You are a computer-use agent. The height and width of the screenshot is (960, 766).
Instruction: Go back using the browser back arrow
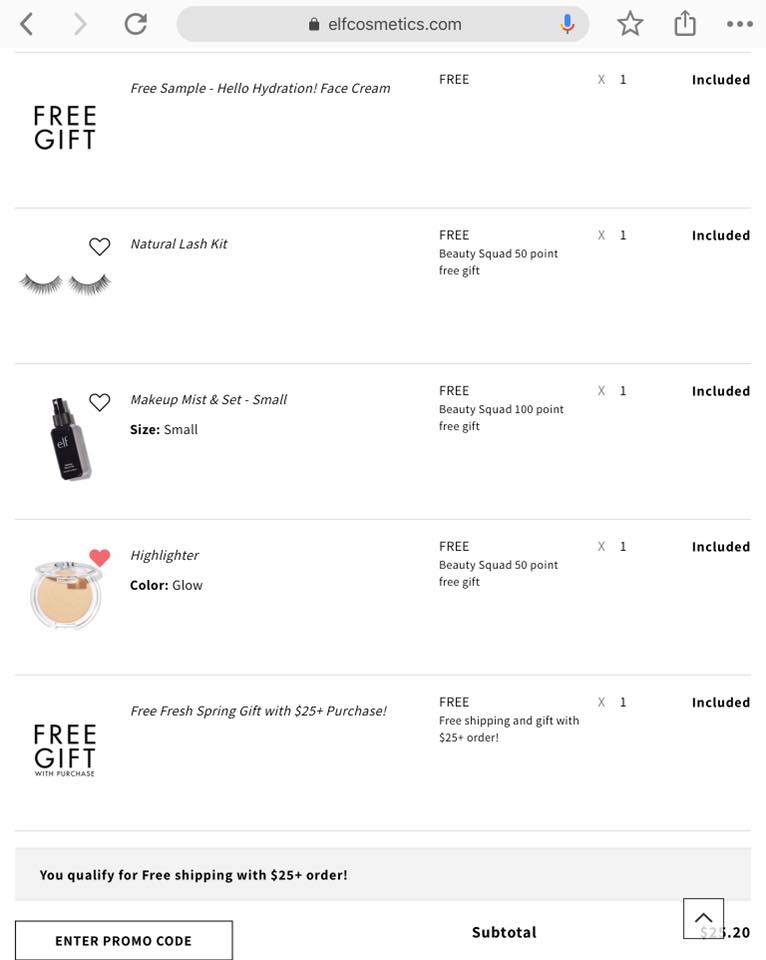tap(26, 24)
